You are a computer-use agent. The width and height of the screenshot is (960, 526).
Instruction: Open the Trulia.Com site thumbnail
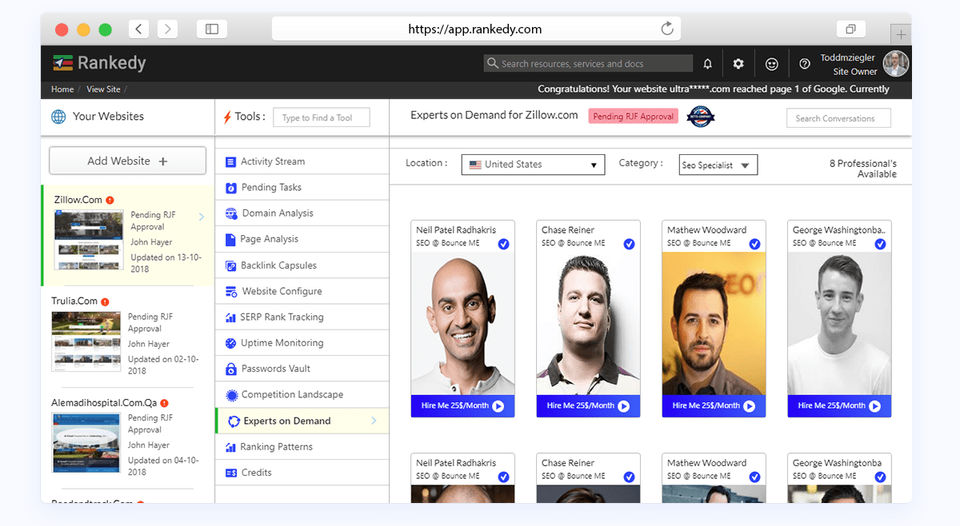coord(86,342)
